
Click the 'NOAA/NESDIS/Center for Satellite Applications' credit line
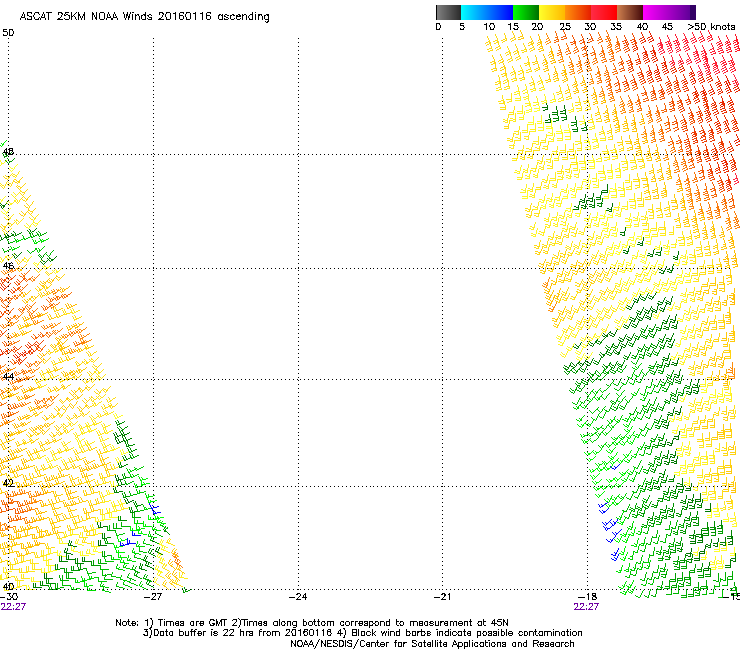pos(432,644)
